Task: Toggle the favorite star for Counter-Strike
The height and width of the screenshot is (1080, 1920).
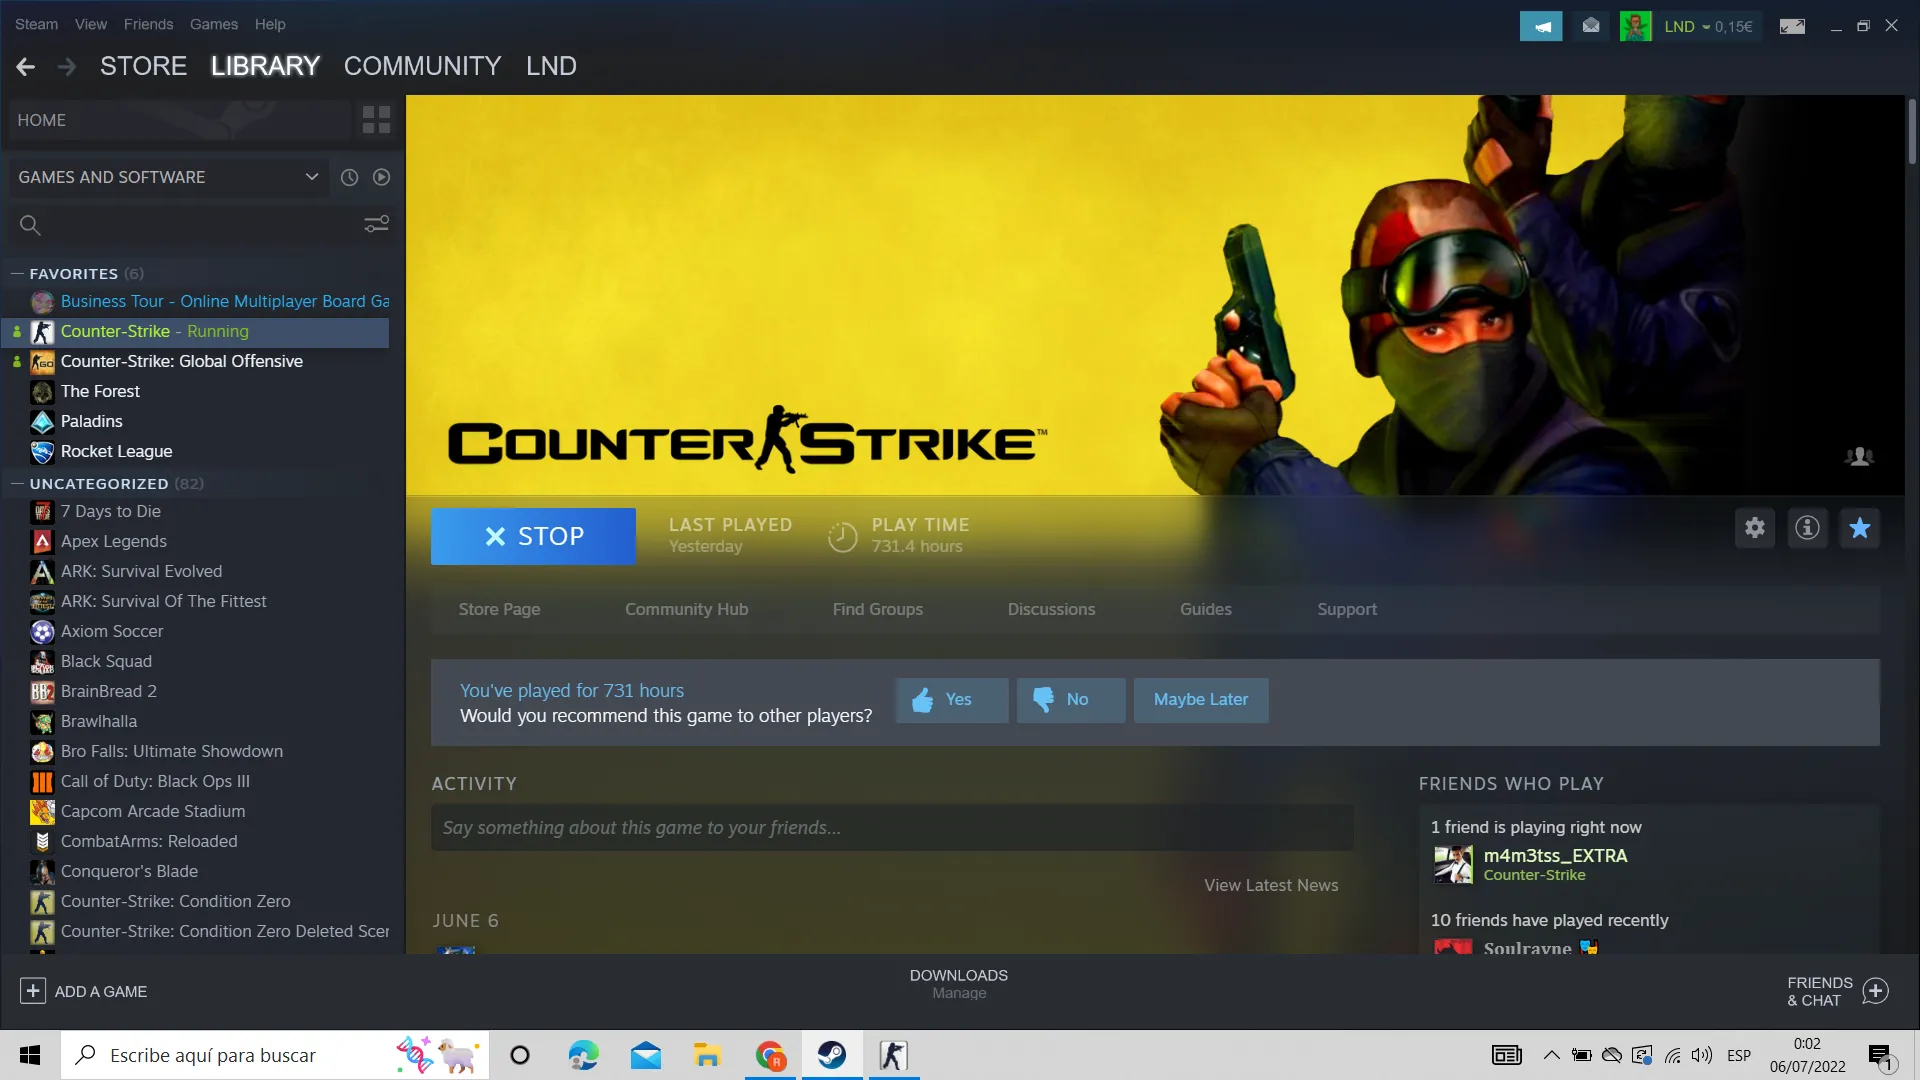Action: [1860, 528]
